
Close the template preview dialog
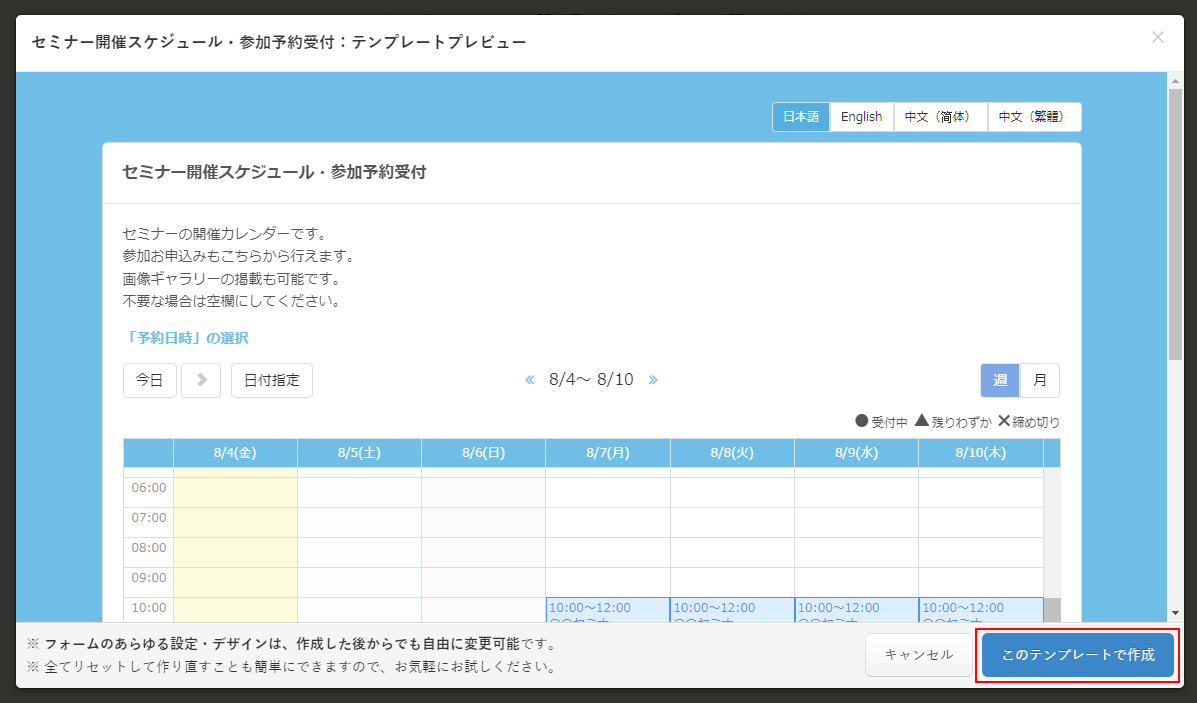[x=1158, y=38]
